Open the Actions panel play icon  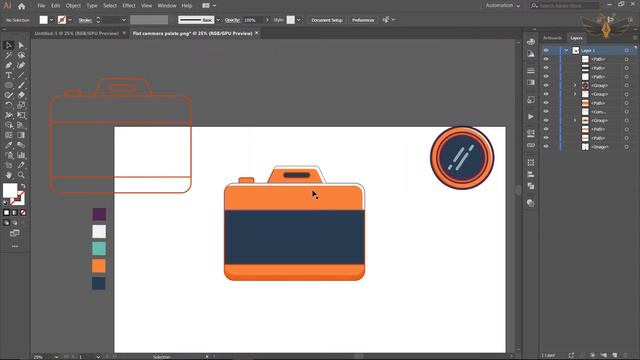(x=531, y=117)
